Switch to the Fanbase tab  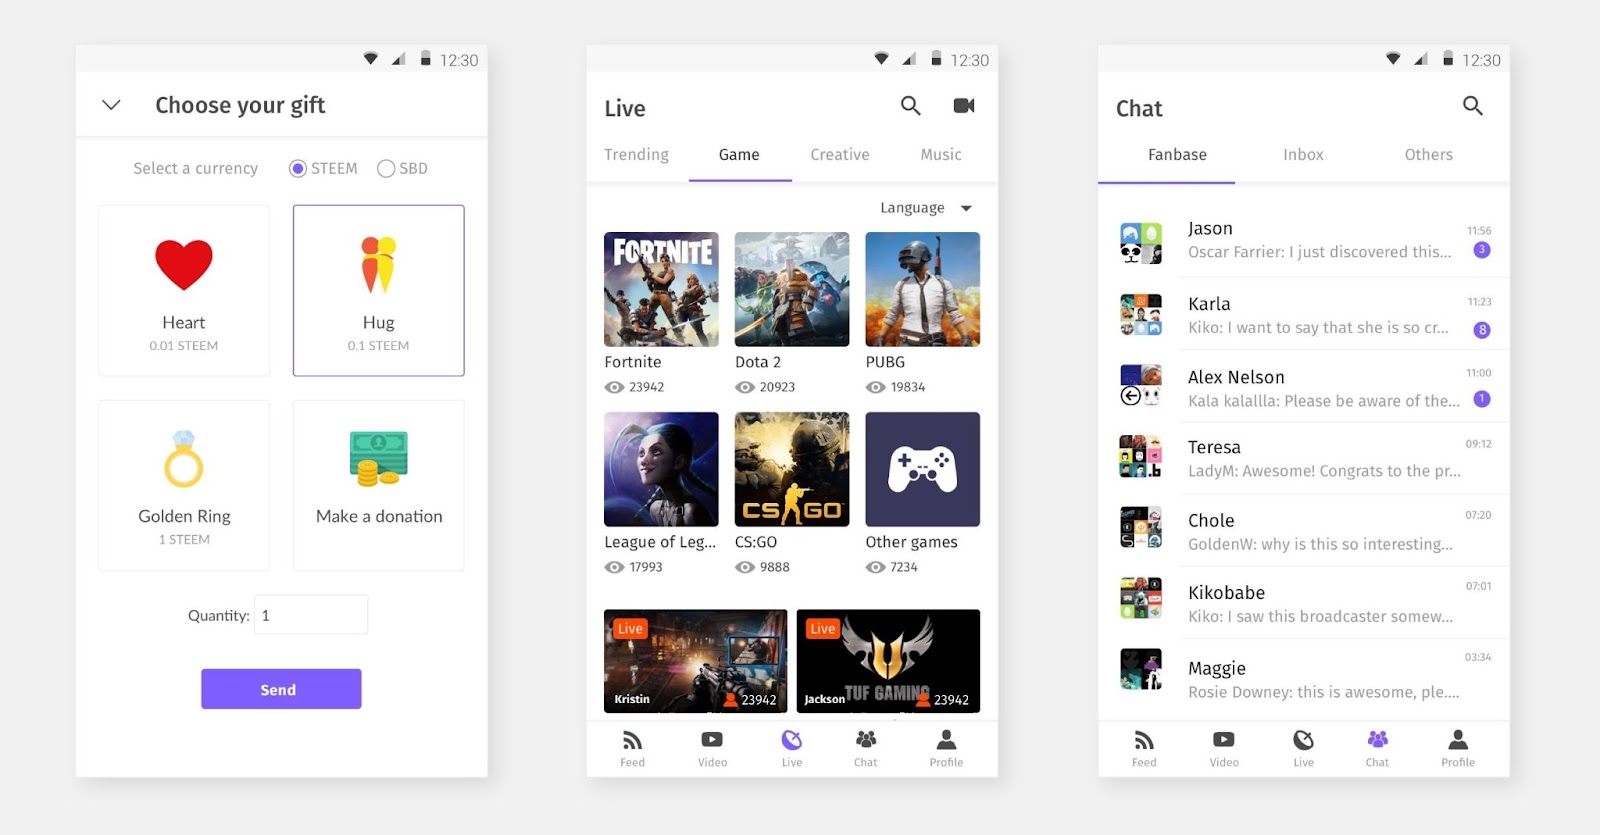pos(1177,155)
